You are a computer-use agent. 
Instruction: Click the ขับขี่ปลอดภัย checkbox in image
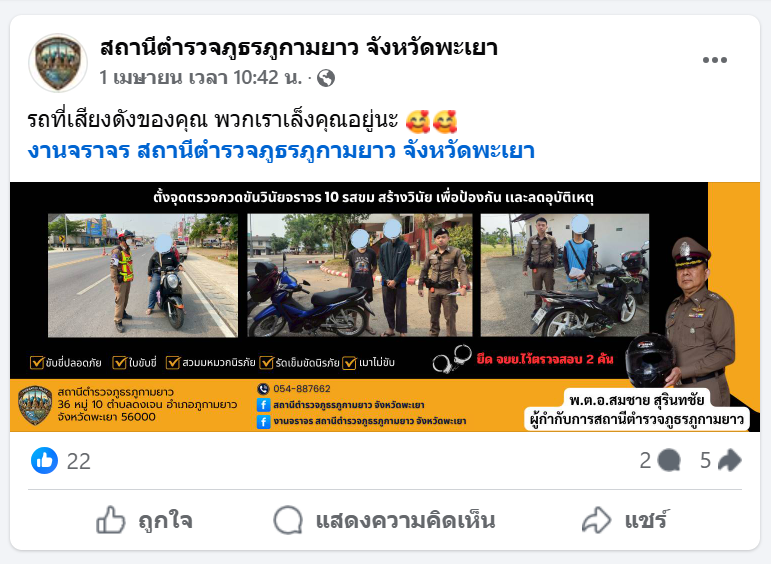37,362
